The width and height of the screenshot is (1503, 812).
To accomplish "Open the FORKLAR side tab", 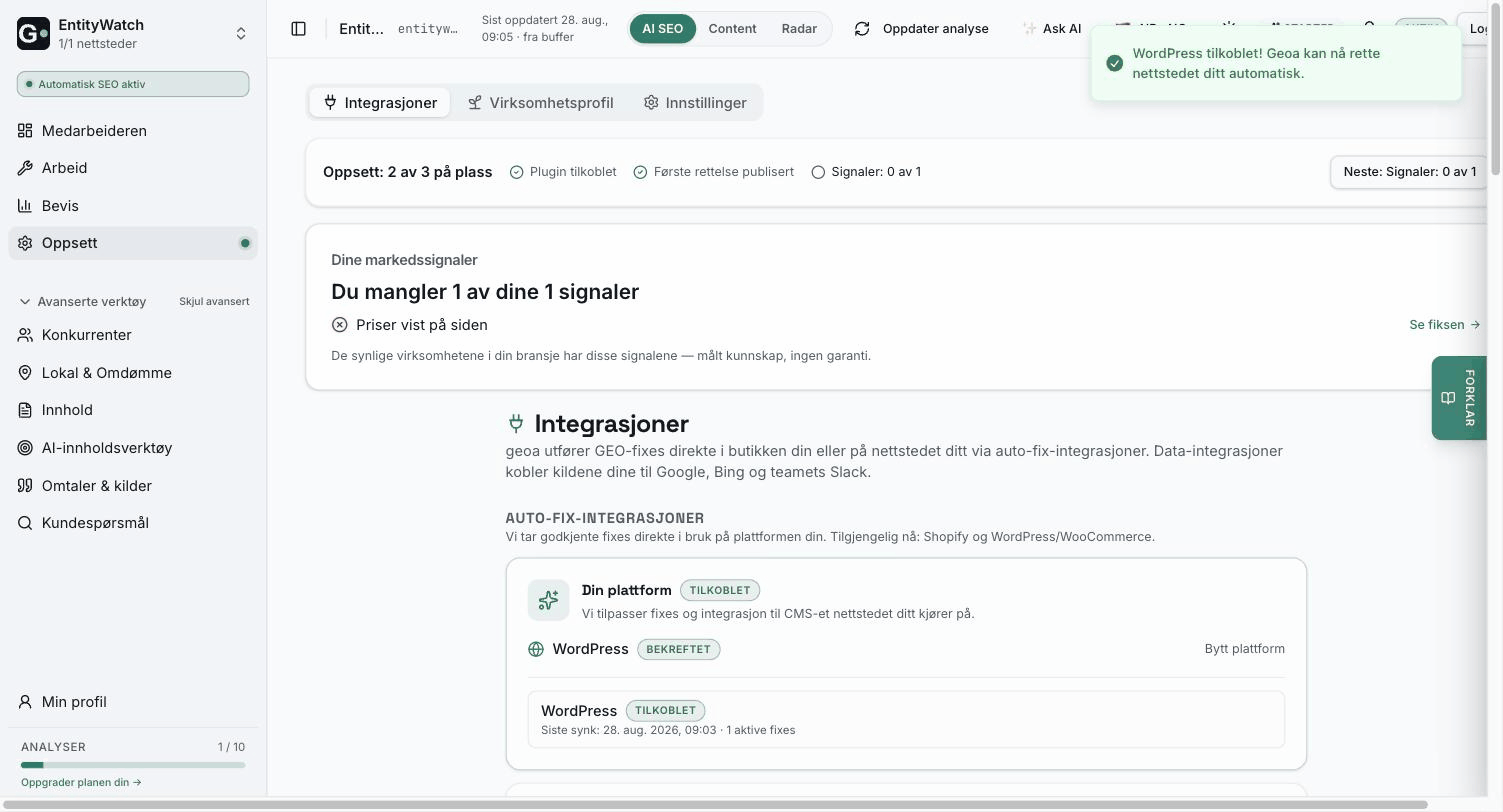I will (x=1459, y=398).
